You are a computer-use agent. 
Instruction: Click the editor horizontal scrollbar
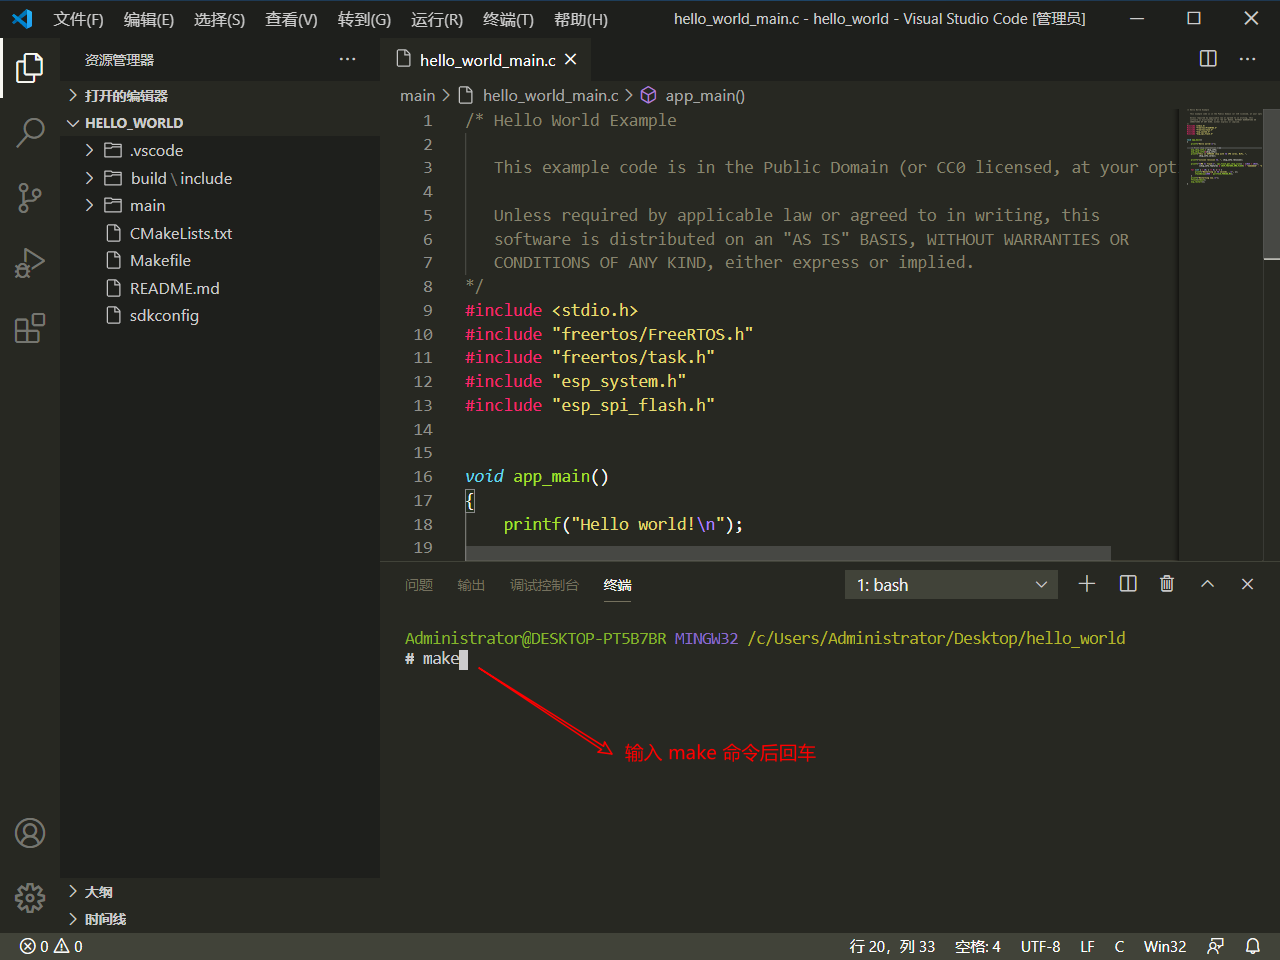(788, 553)
